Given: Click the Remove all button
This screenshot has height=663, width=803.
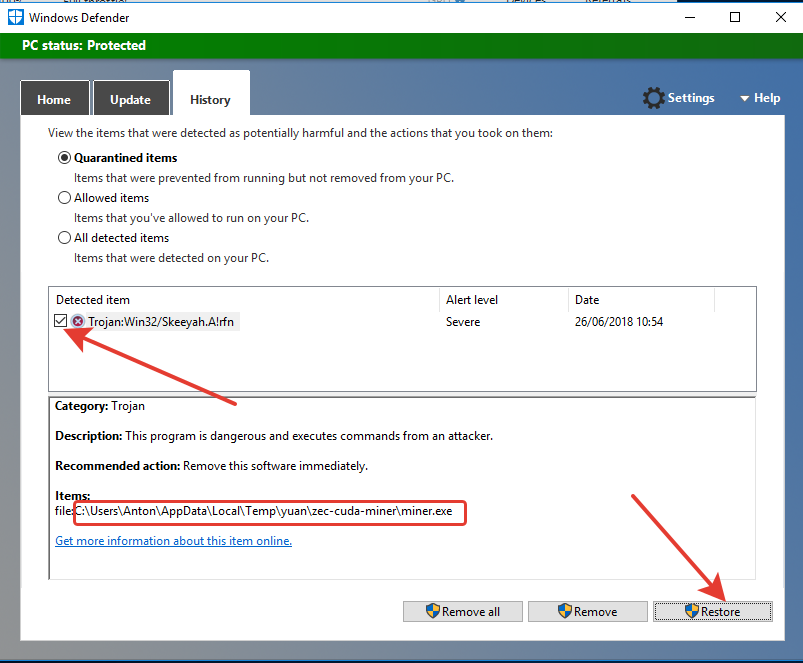Looking at the screenshot, I should coord(462,611).
